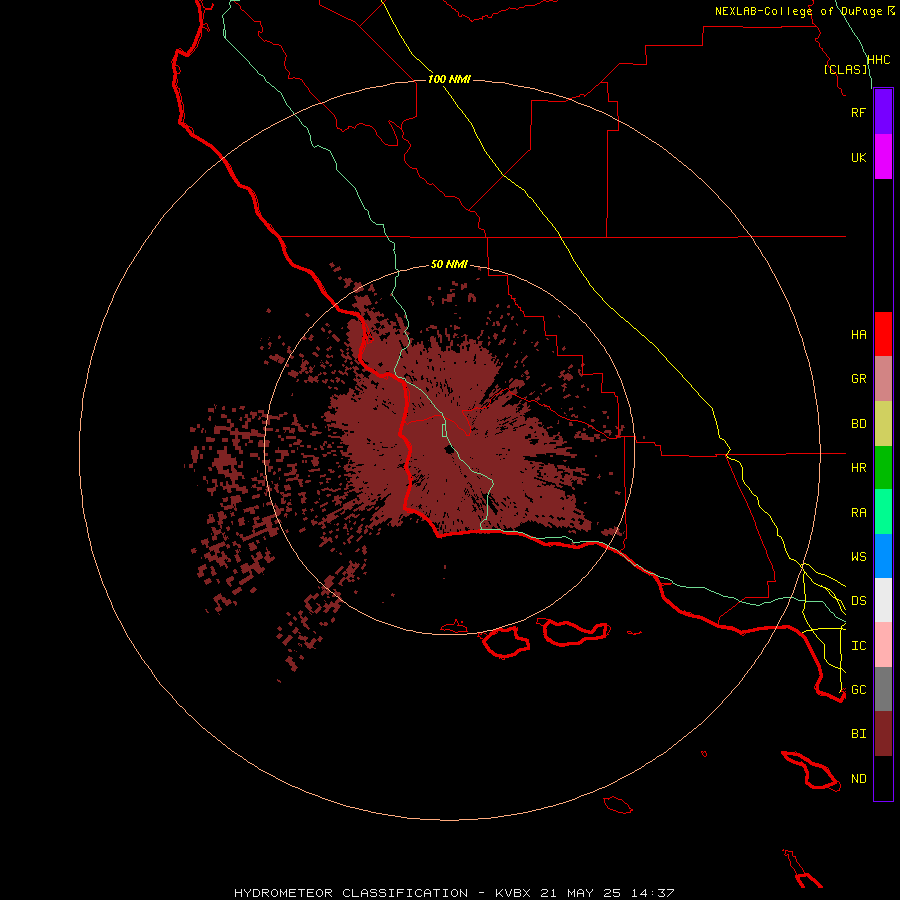Click the DS white legend swatch

pyautogui.click(x=883, y=600)
